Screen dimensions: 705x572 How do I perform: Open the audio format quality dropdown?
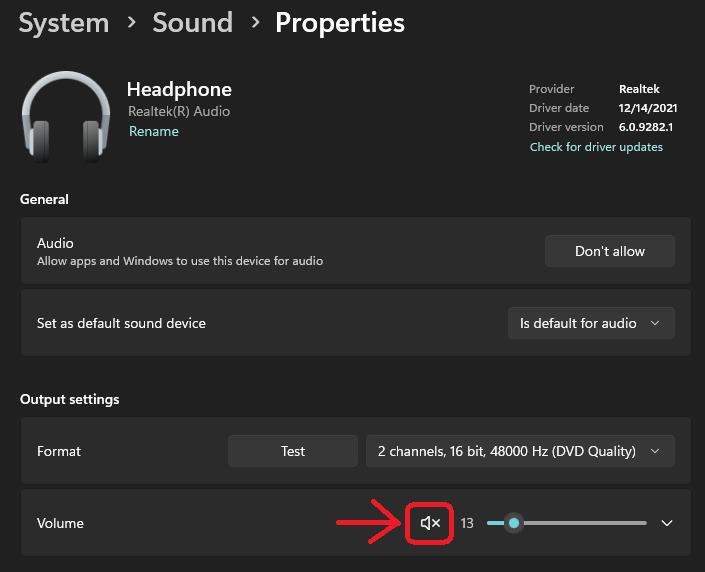tap(520, 451)
